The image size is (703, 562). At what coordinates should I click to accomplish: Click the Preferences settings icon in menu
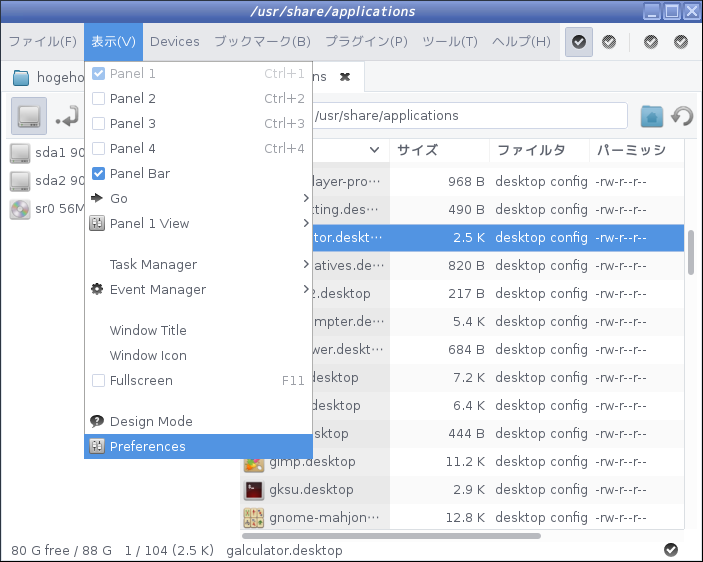(97, 446)
